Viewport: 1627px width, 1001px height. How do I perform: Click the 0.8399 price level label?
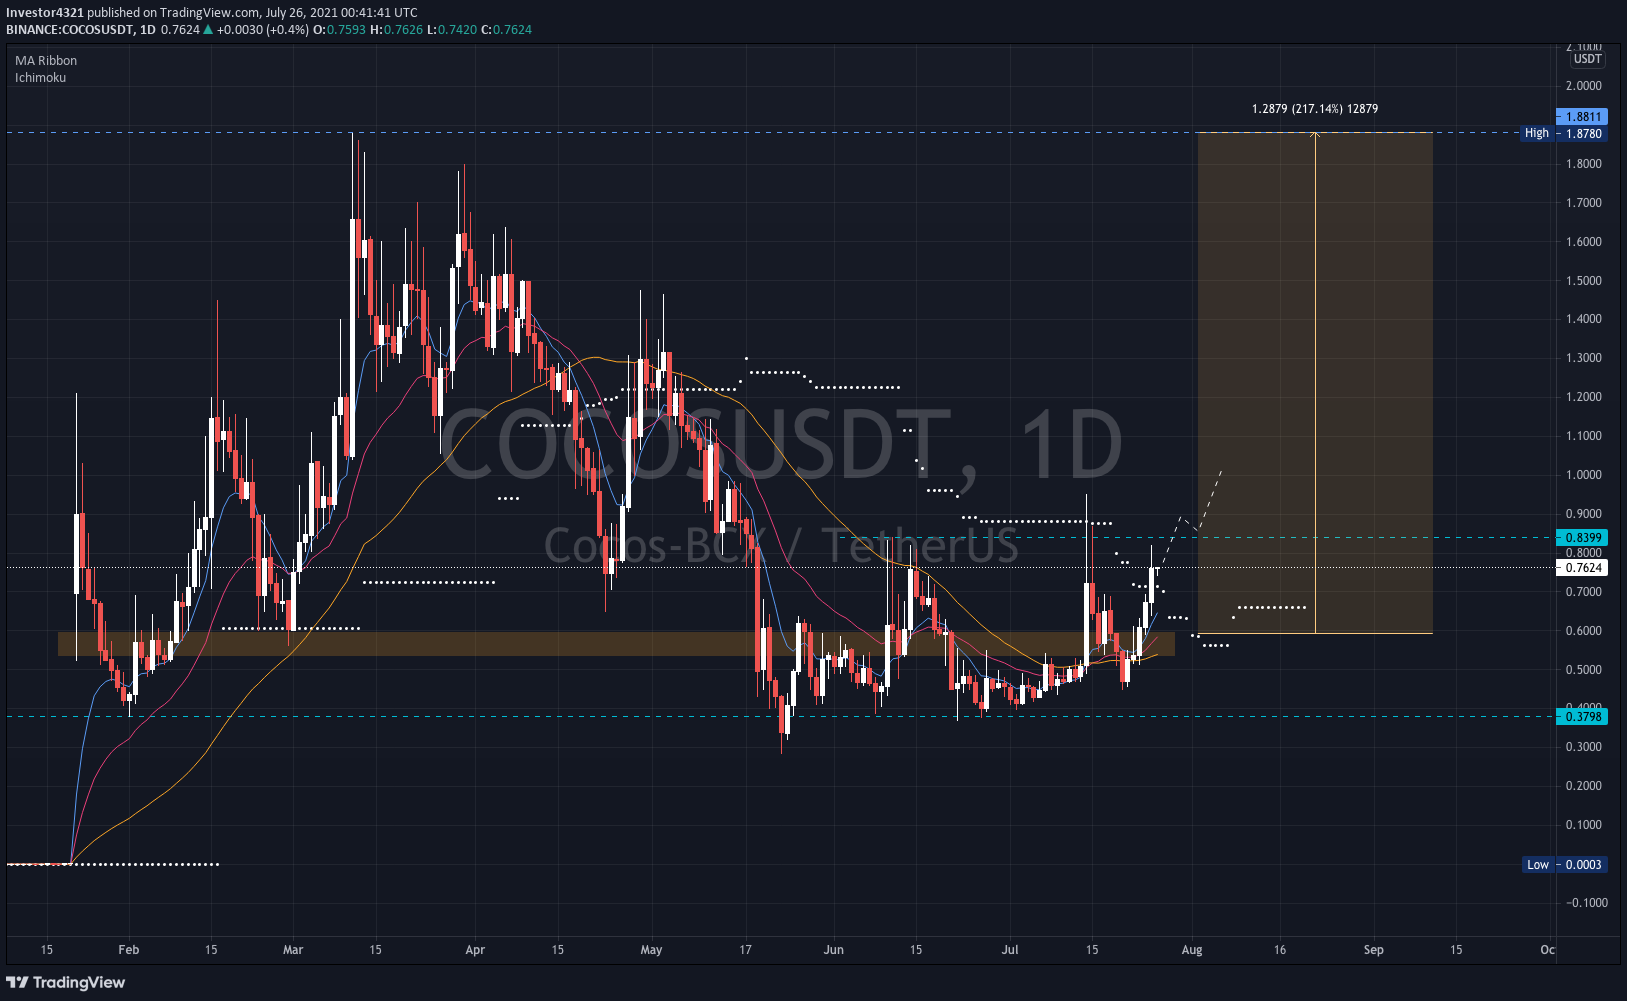click(x=1582, y=538)
